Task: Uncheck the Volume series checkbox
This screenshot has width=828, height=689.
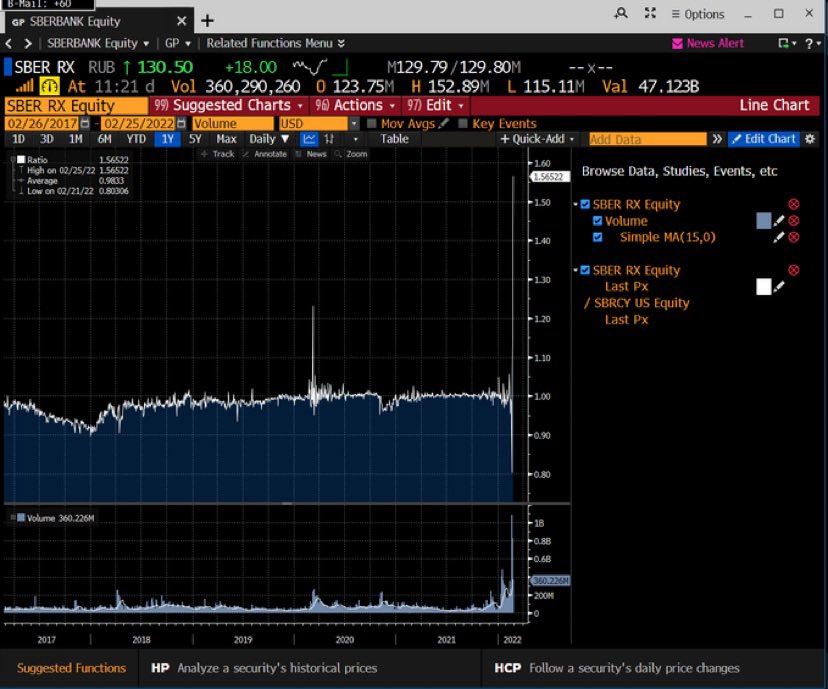Action: pyautogui.click(x=597, y=221)
